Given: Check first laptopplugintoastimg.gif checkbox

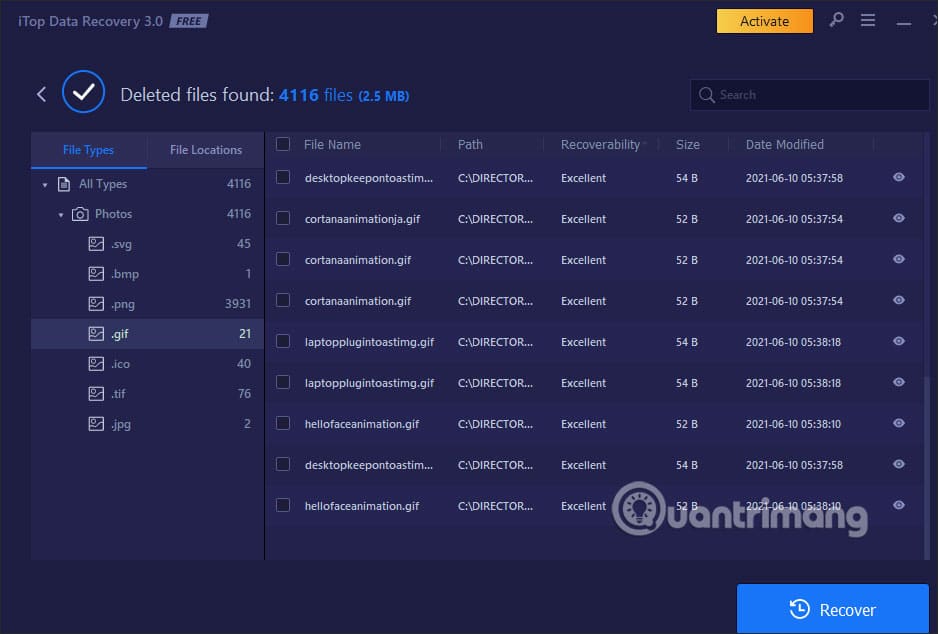Looking at the screenshot, I should pos(283,341).
